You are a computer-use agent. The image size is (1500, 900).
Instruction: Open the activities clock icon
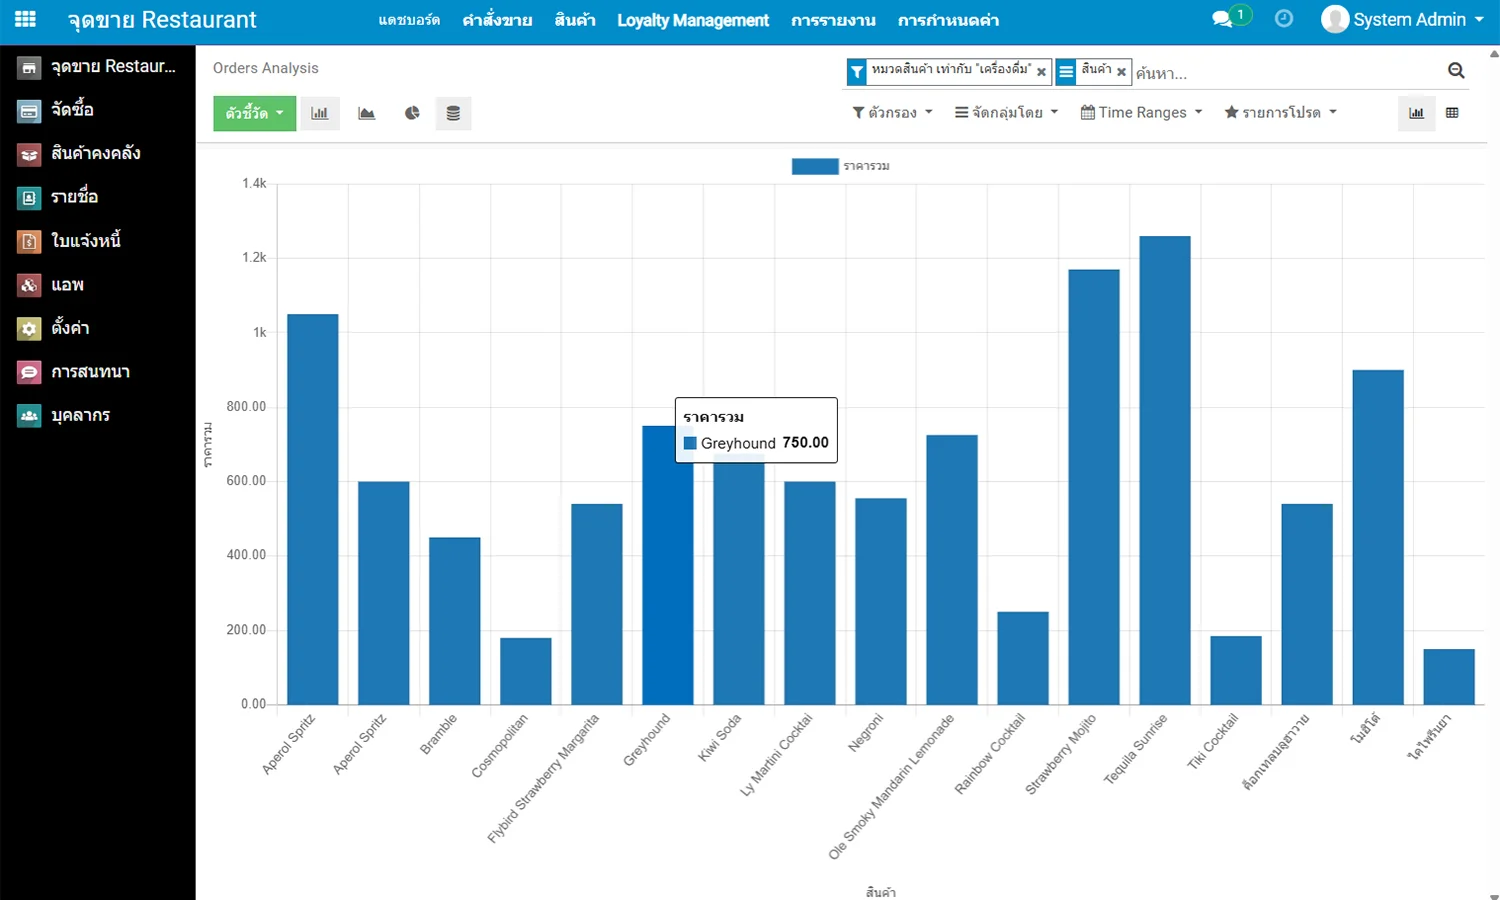pyautogui.click(x=1284, y=19)
